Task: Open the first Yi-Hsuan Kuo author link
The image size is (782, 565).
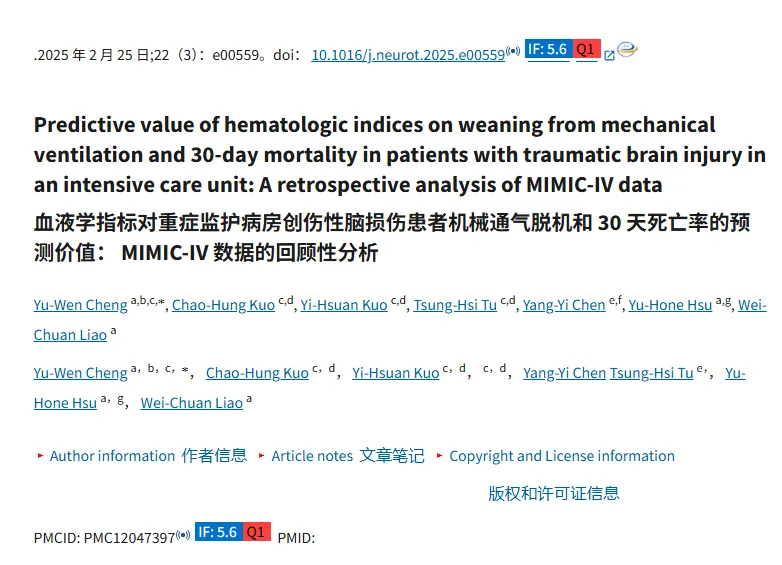Action: coord(344,305)
